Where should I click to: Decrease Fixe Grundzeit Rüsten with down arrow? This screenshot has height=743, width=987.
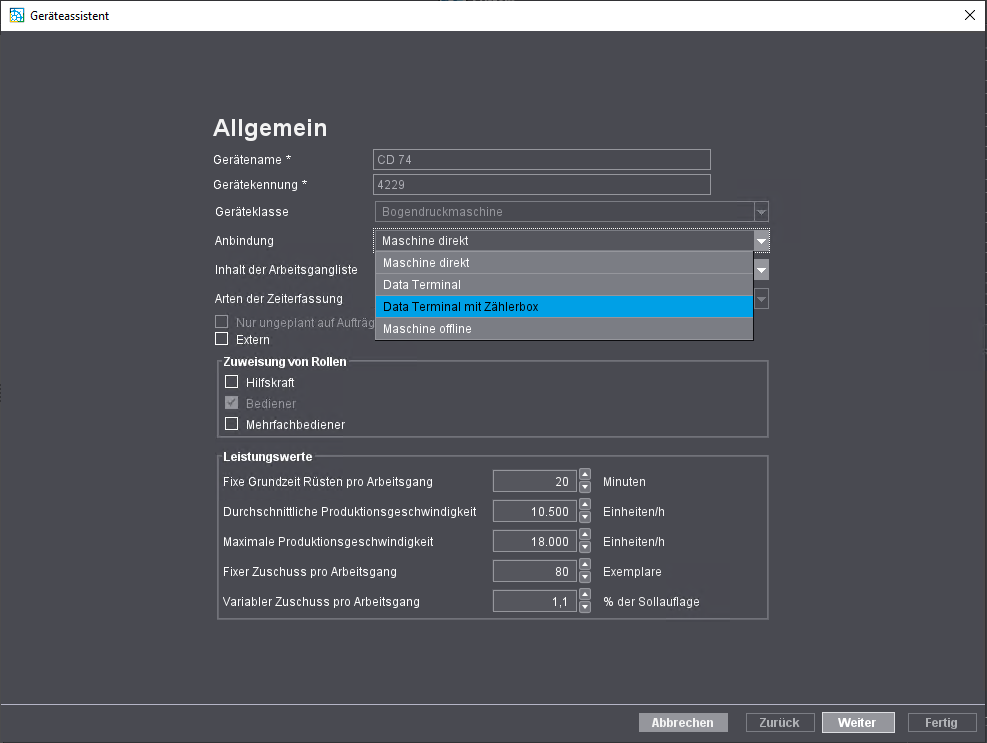(x=585, y=487)
